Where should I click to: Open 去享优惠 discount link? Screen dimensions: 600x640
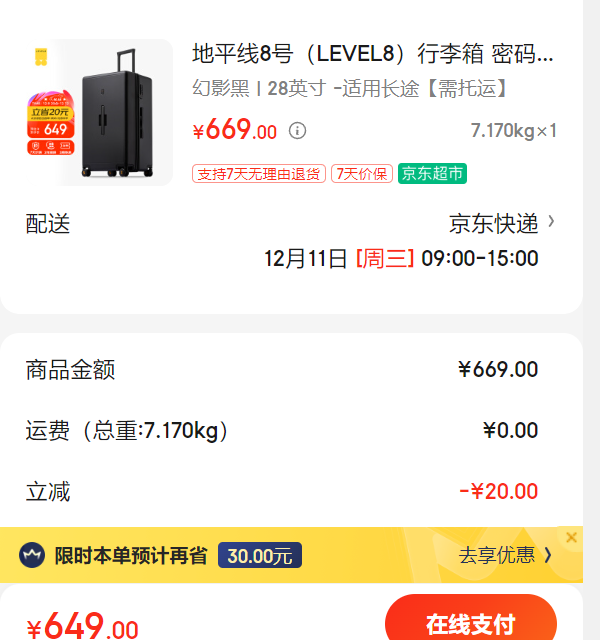point(496,555)
